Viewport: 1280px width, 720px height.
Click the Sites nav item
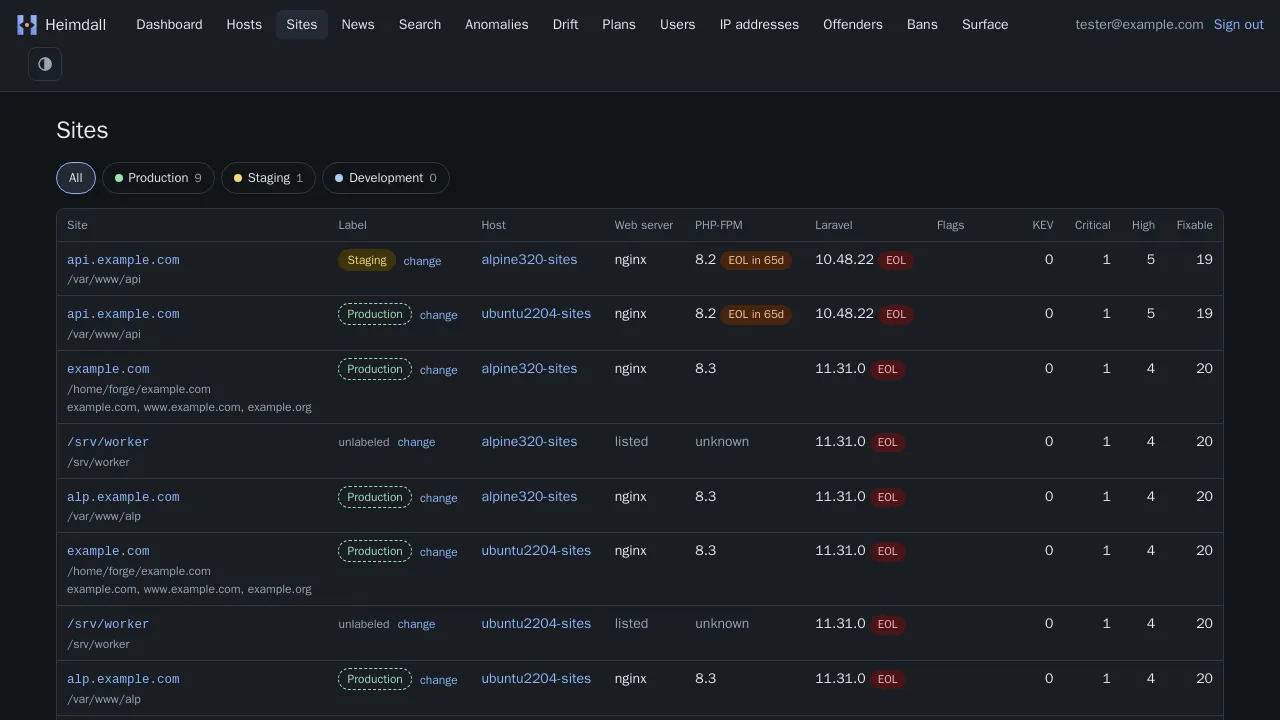click(x=301, y=25)
